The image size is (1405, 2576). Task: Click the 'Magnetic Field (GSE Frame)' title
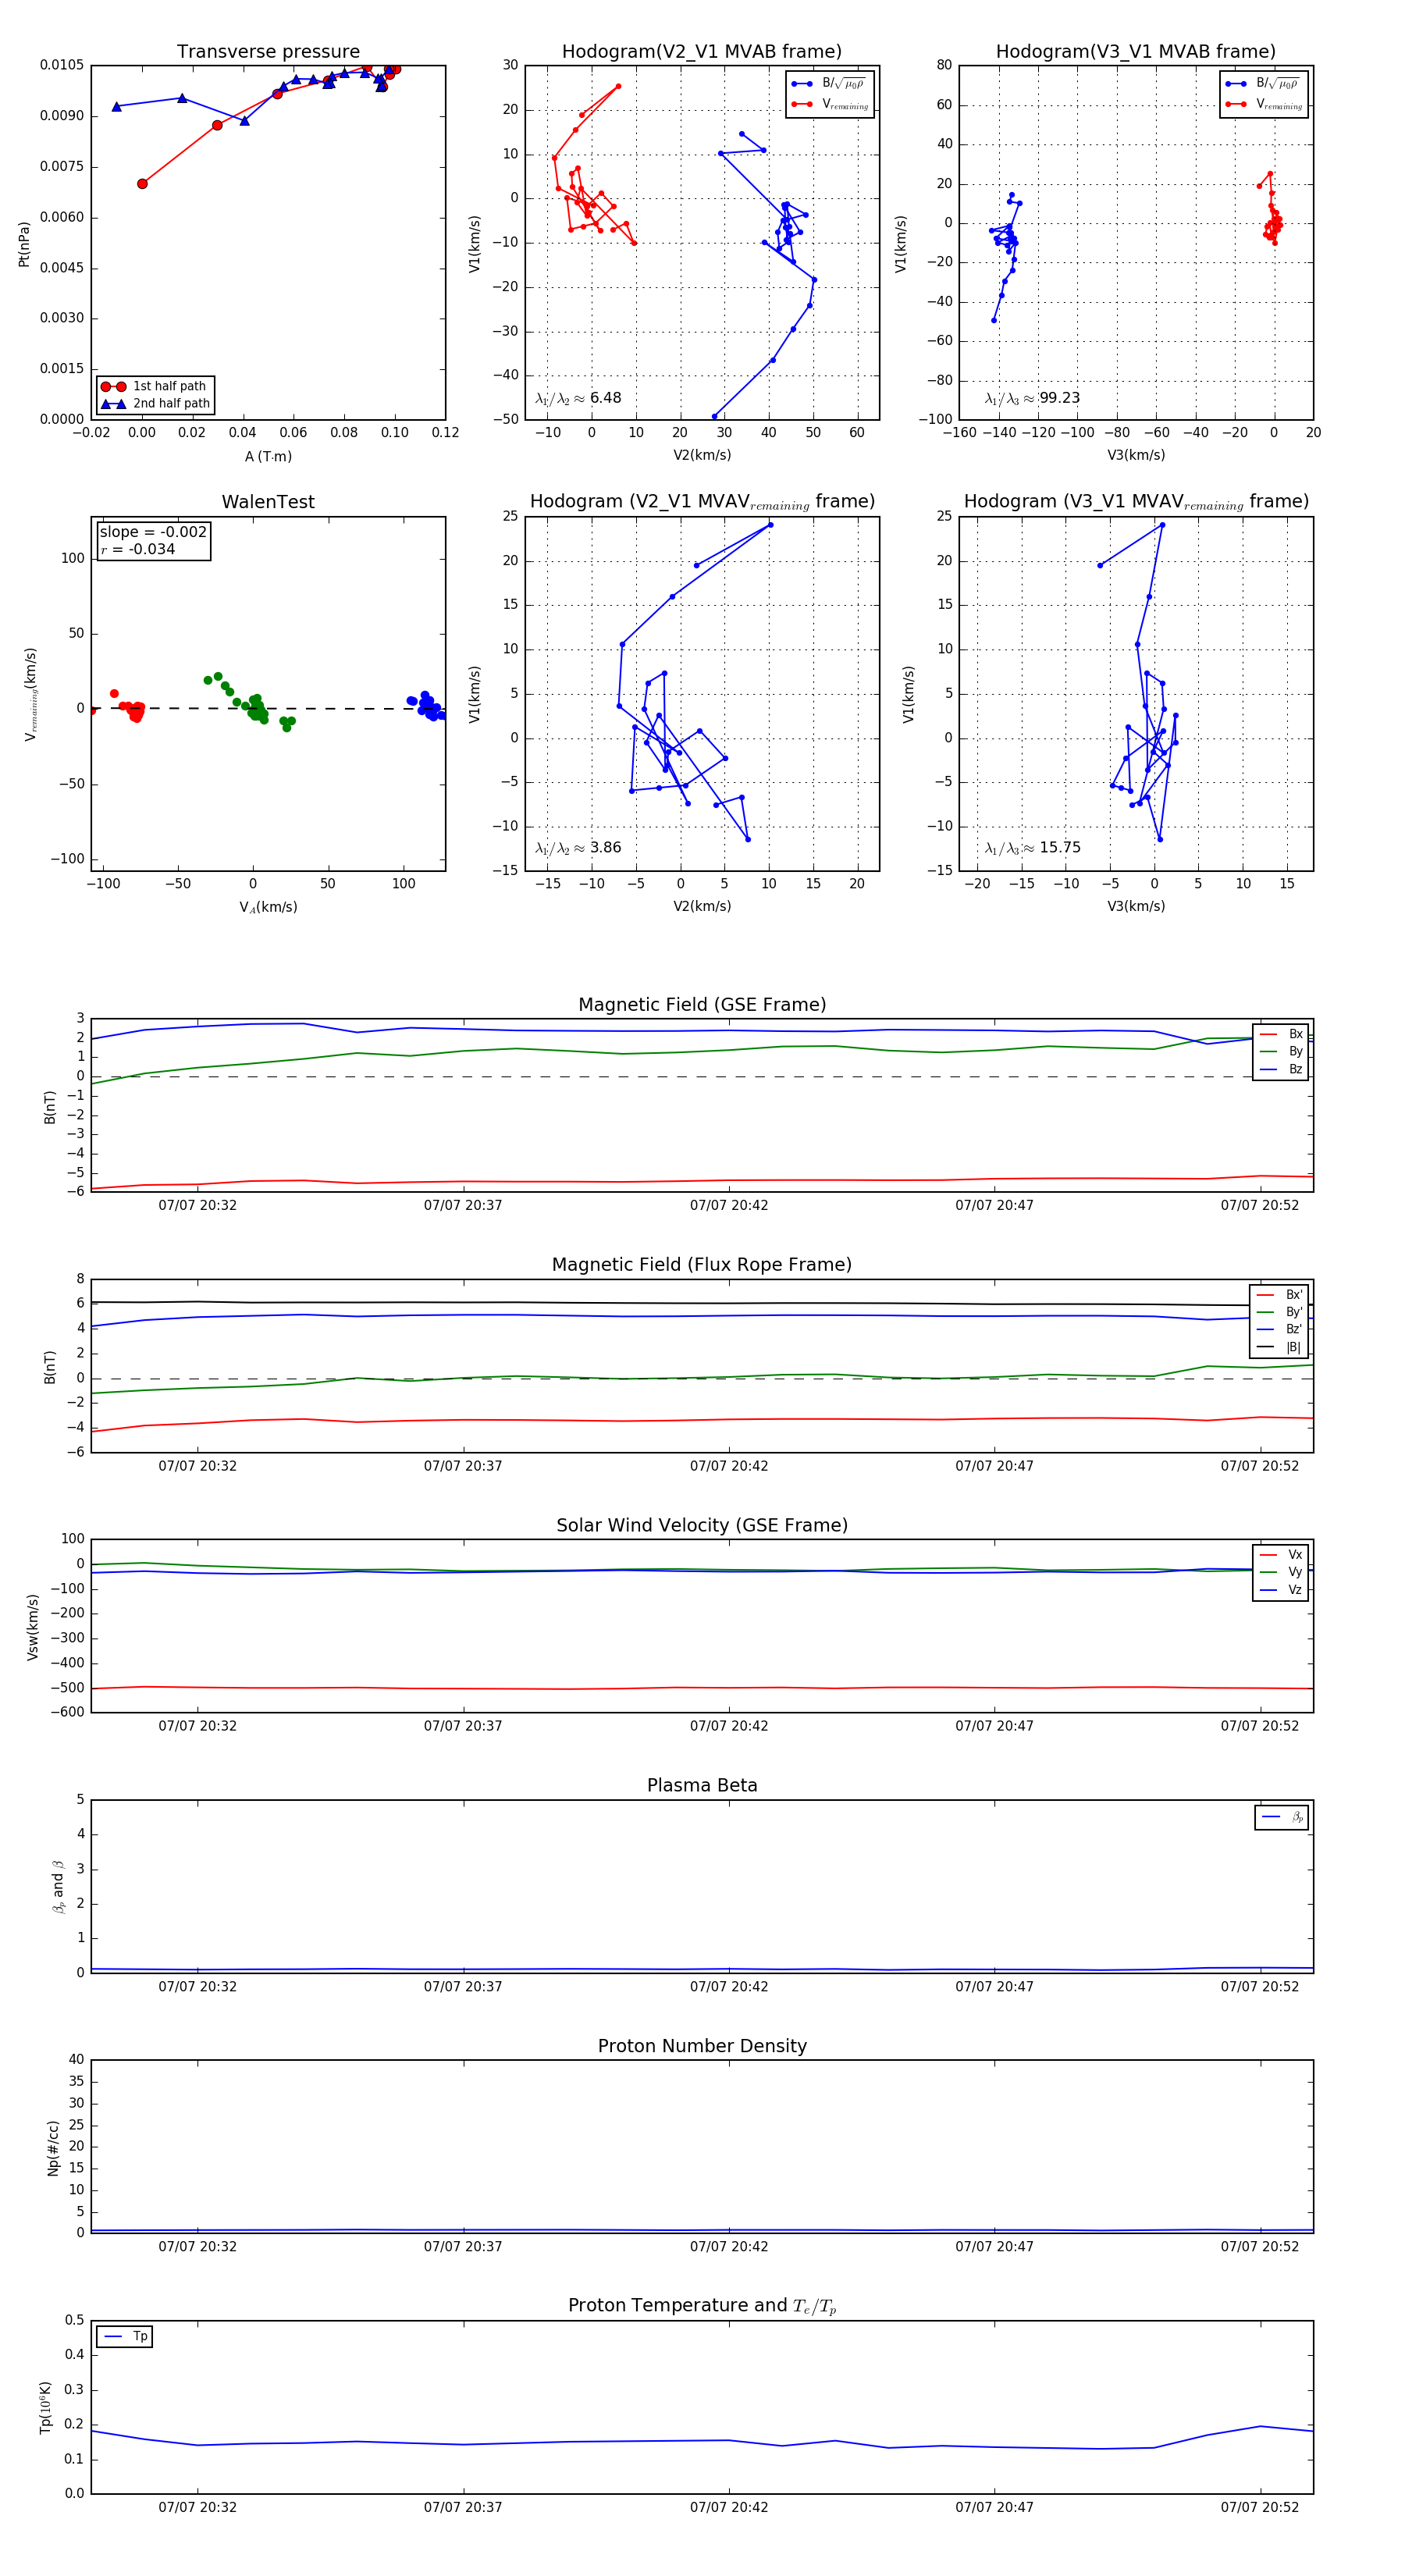click(x=702, y=1004)
